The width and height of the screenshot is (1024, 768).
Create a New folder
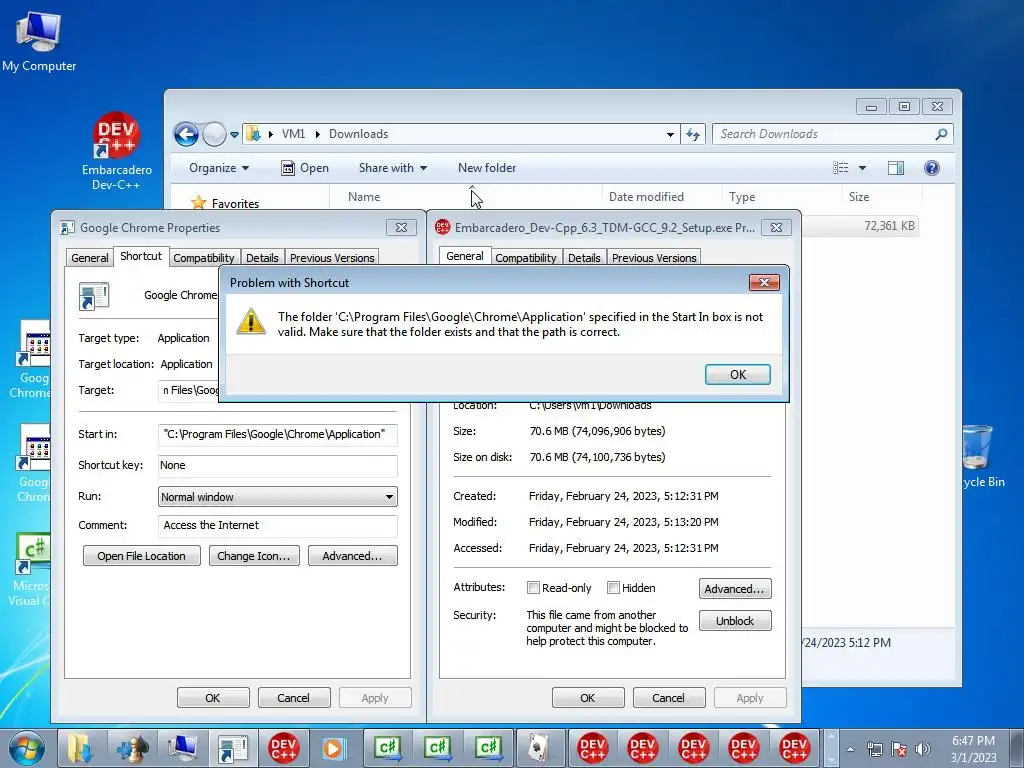487,168
